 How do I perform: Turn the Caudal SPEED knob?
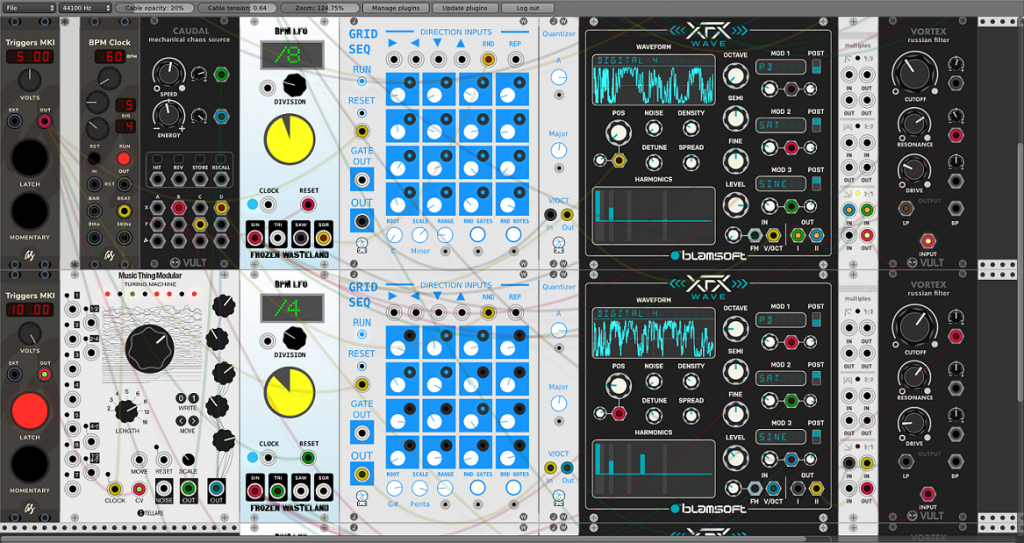click(167, 74)
